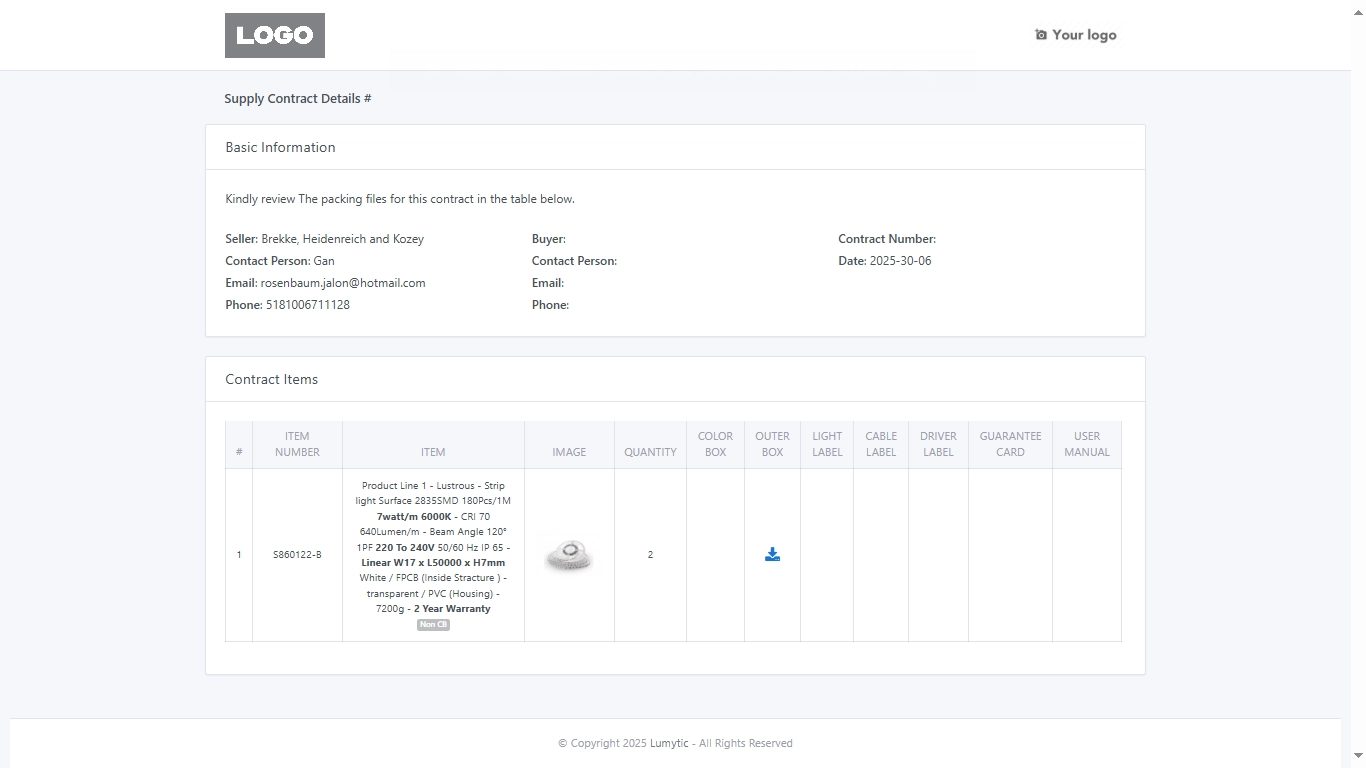Screen dimensions: 1366x768
Task: Download the outer box file
Action: (x=772, y=555)
